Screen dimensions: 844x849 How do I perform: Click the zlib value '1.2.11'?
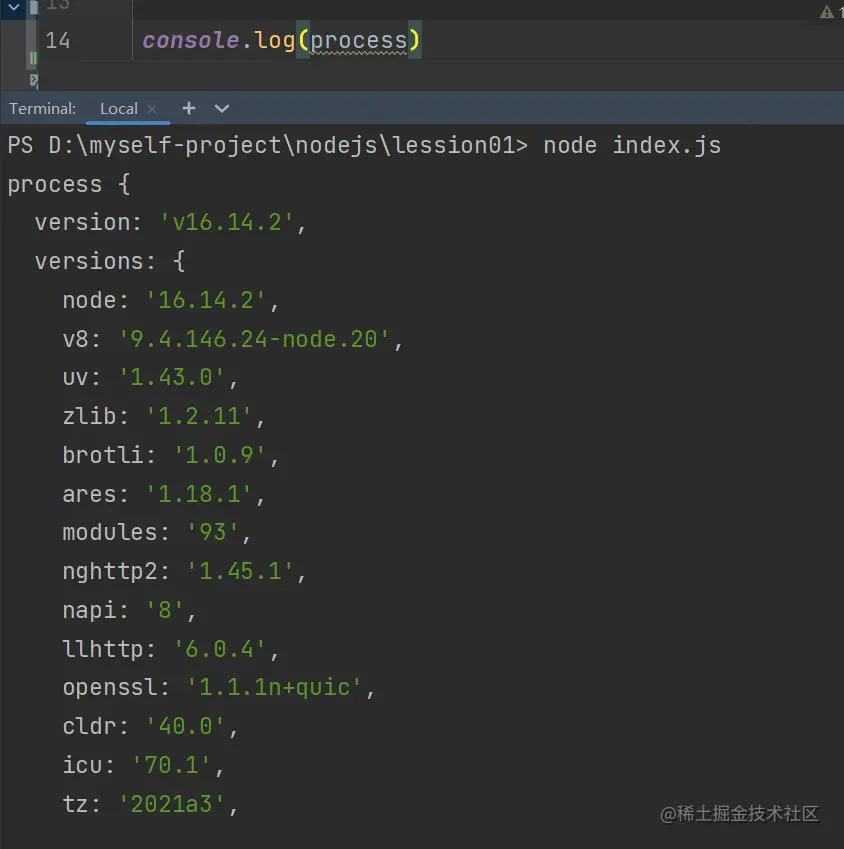click(x=199, y=416)
